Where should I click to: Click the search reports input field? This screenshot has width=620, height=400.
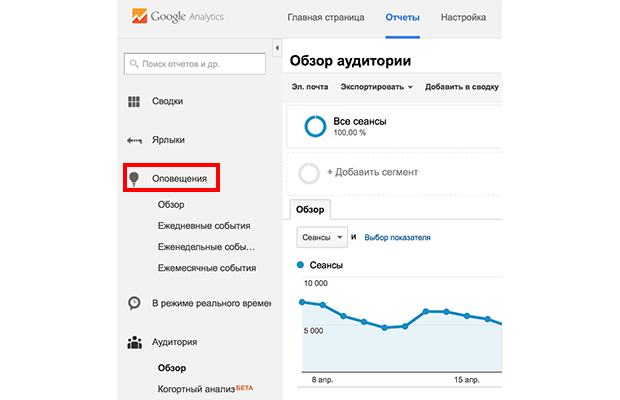(x=195, y=64)
